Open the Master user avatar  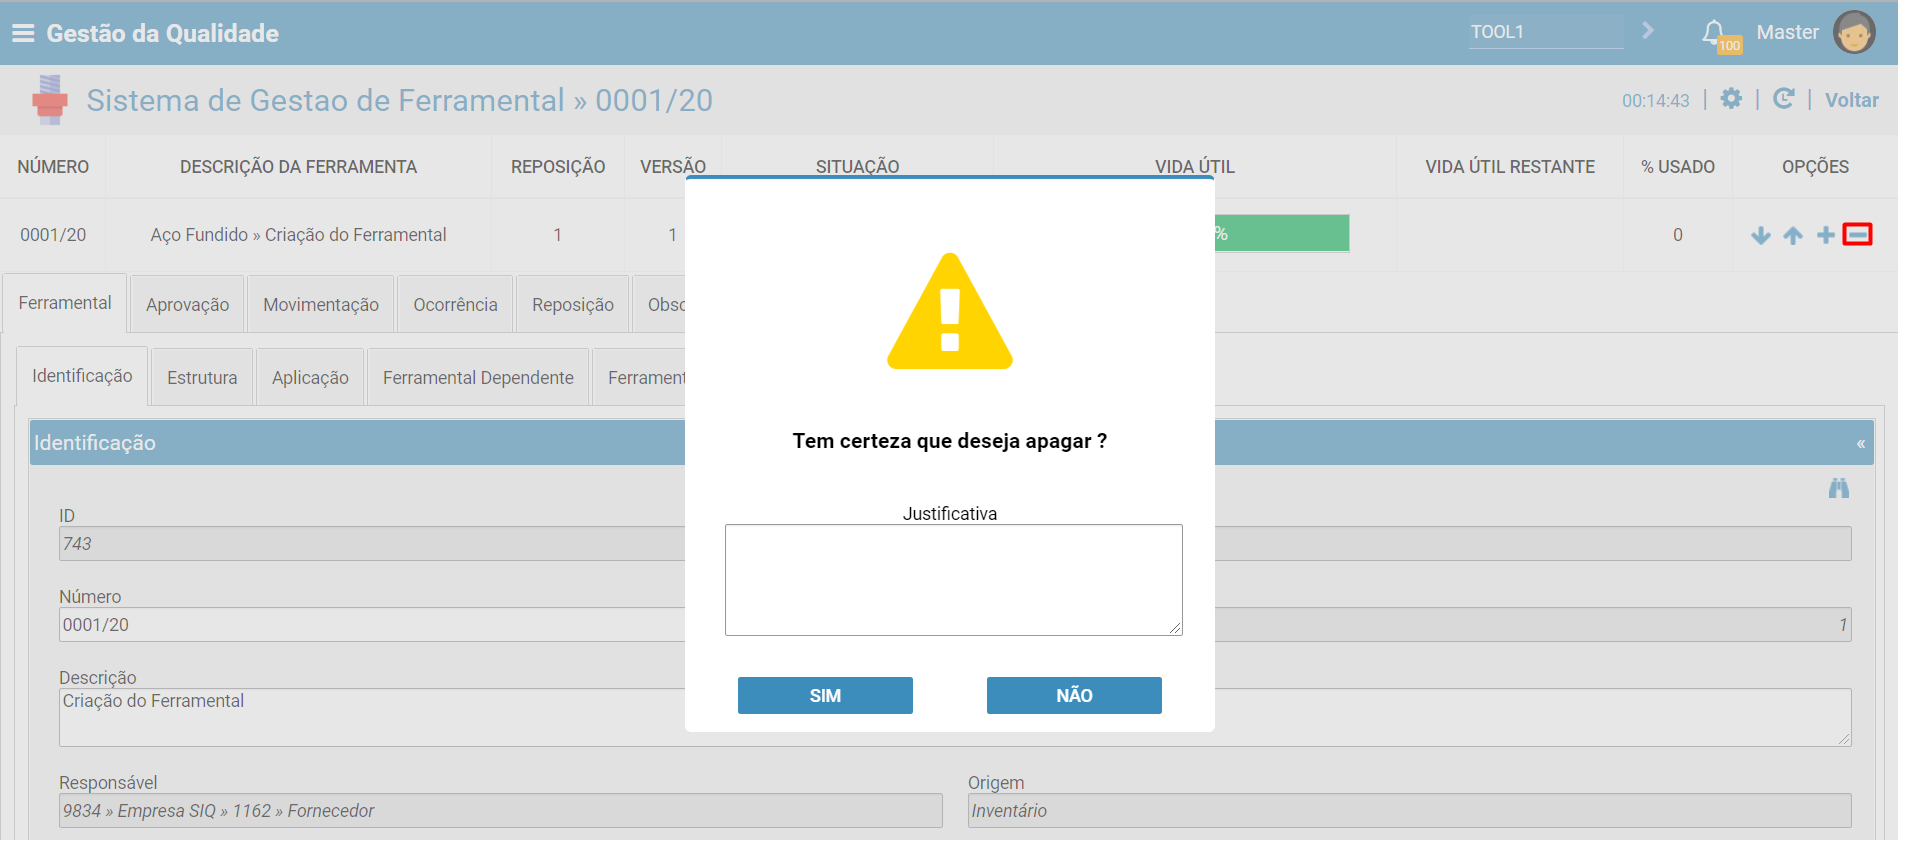coord(1854,32)
